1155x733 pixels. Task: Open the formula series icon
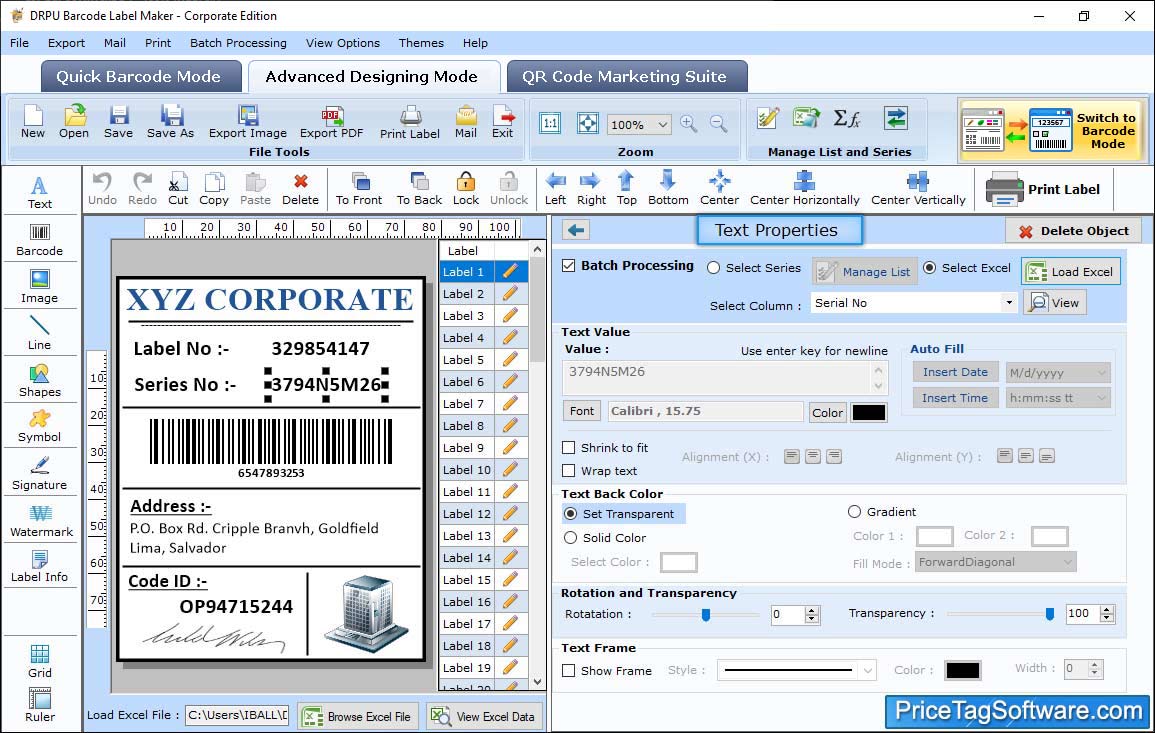[x=847, y=119]
